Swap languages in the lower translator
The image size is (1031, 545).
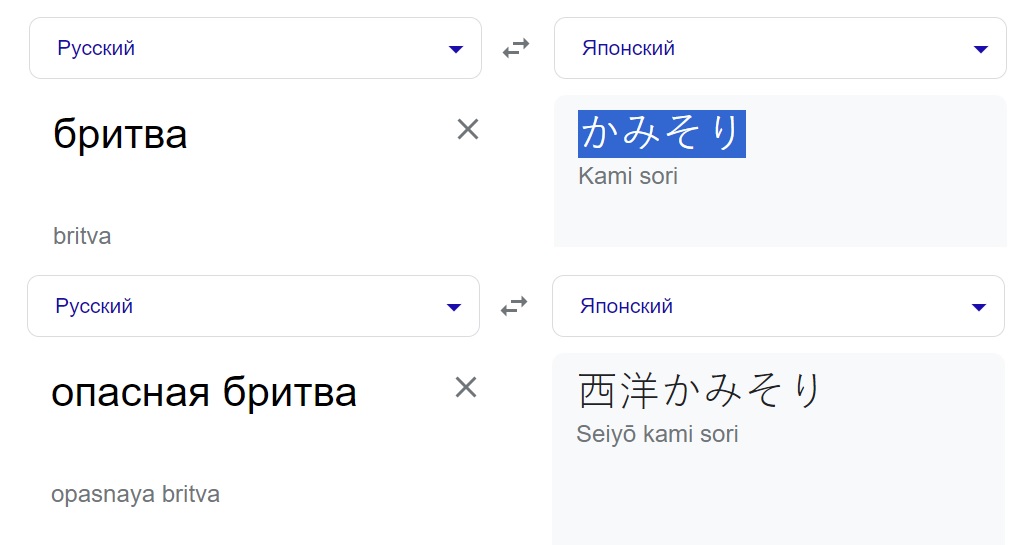(x=514, y=306)
